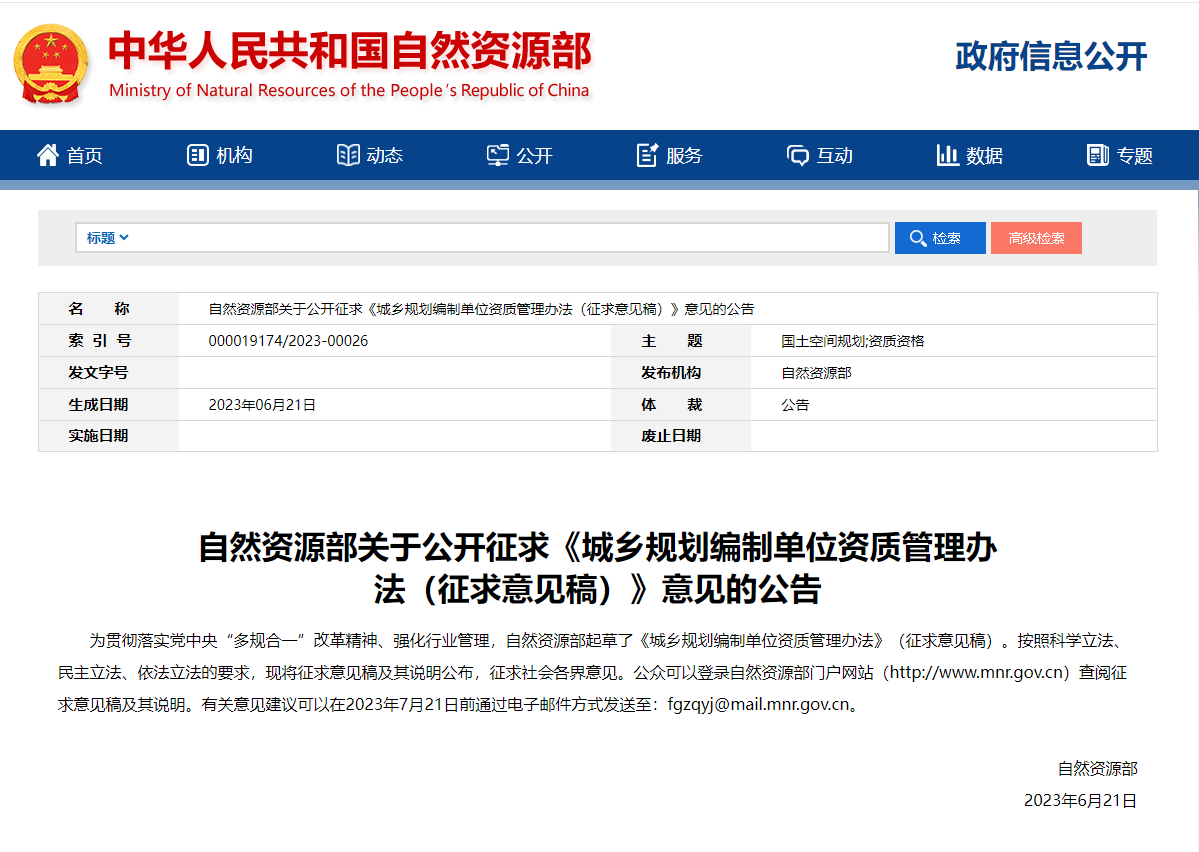Open the 互动 navigation item
1199x852 pixels.
point(819,155)
